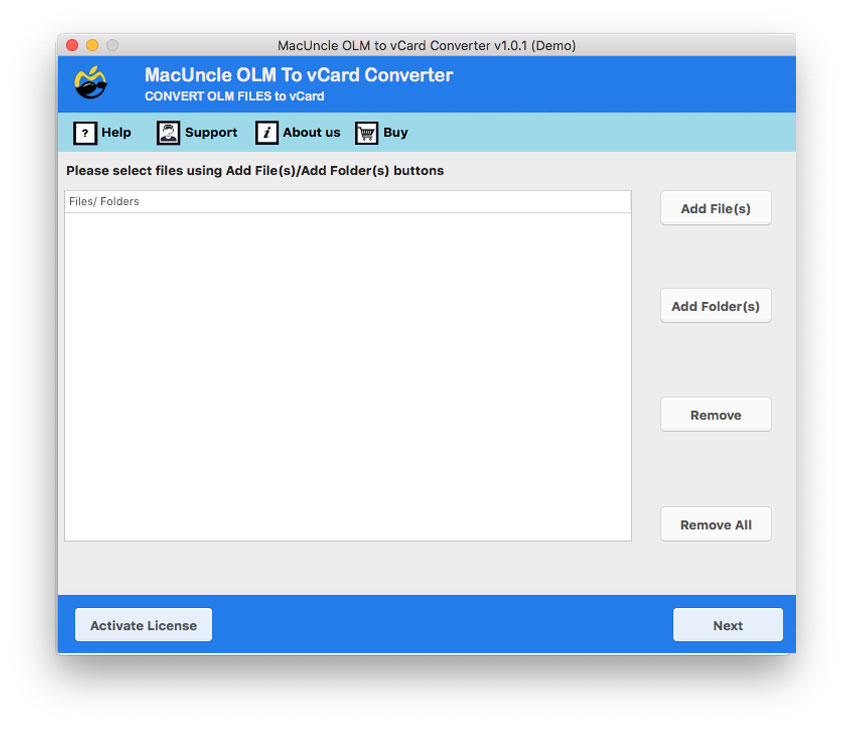Click the Add Folder(s) button
This screenshot has height=729, width=846.
715,306
